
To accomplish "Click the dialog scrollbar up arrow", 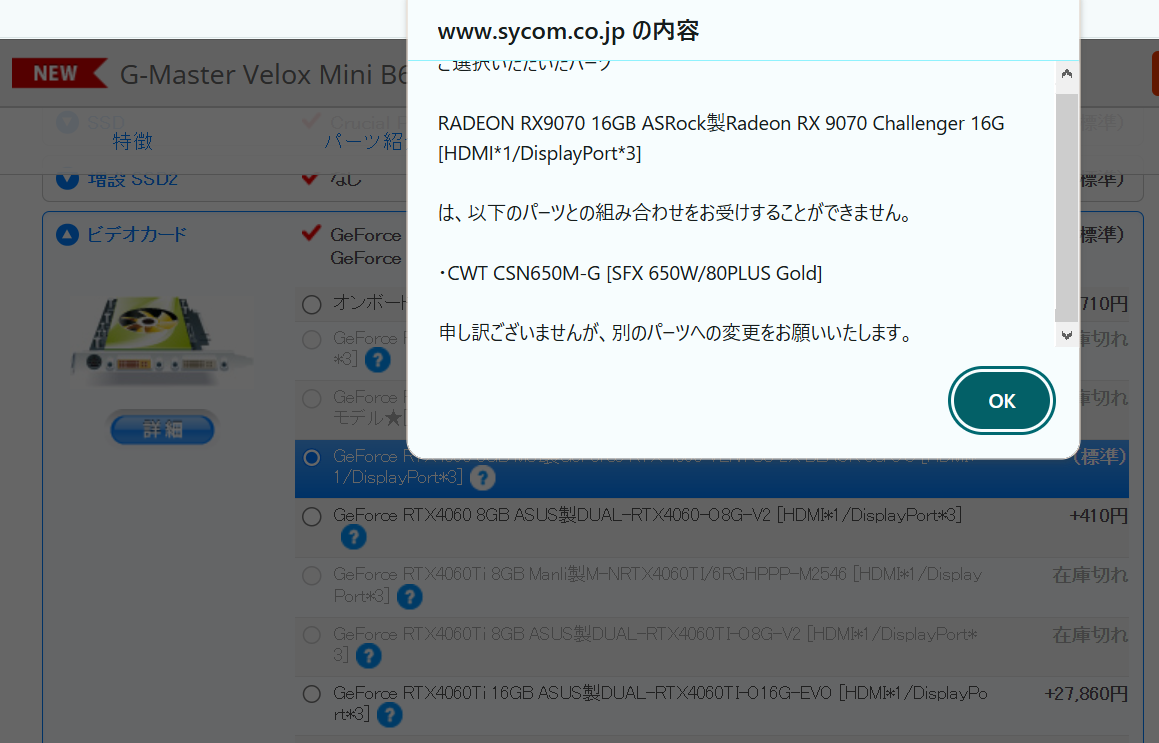I will tap(1067, 73).
